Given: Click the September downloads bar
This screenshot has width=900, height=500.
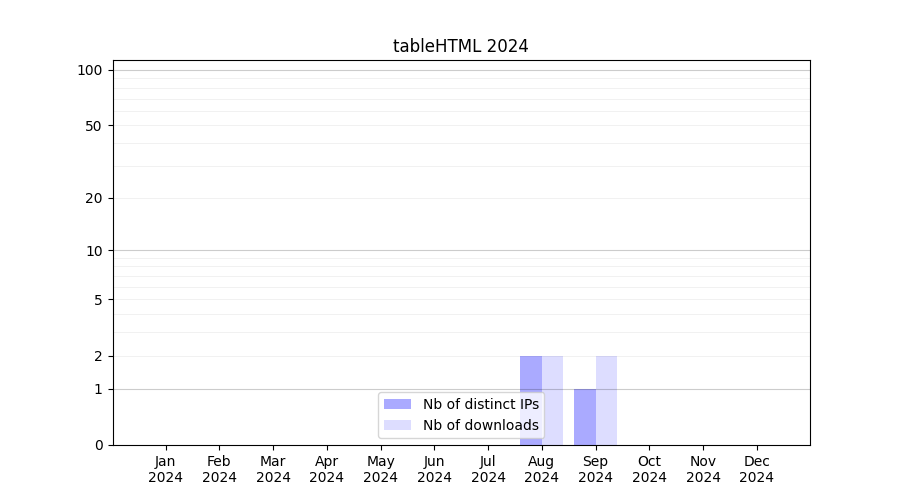Looking at the screenshot, I should 606,400.
